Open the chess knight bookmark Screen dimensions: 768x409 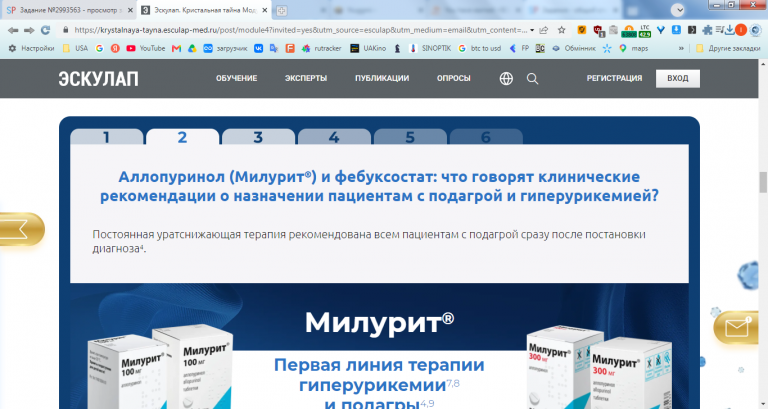click(397, 48)
